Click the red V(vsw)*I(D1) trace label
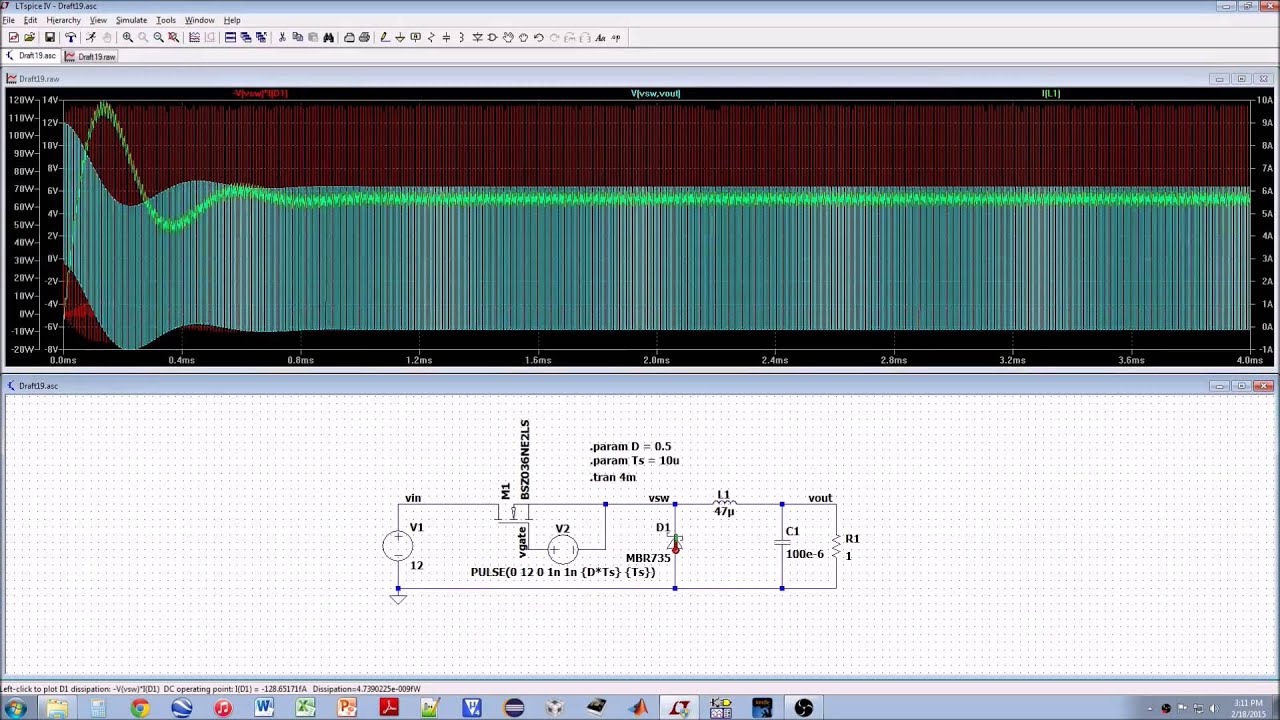Image resolution: width=1280 pixels, height=720 pixels. point(261,93)
